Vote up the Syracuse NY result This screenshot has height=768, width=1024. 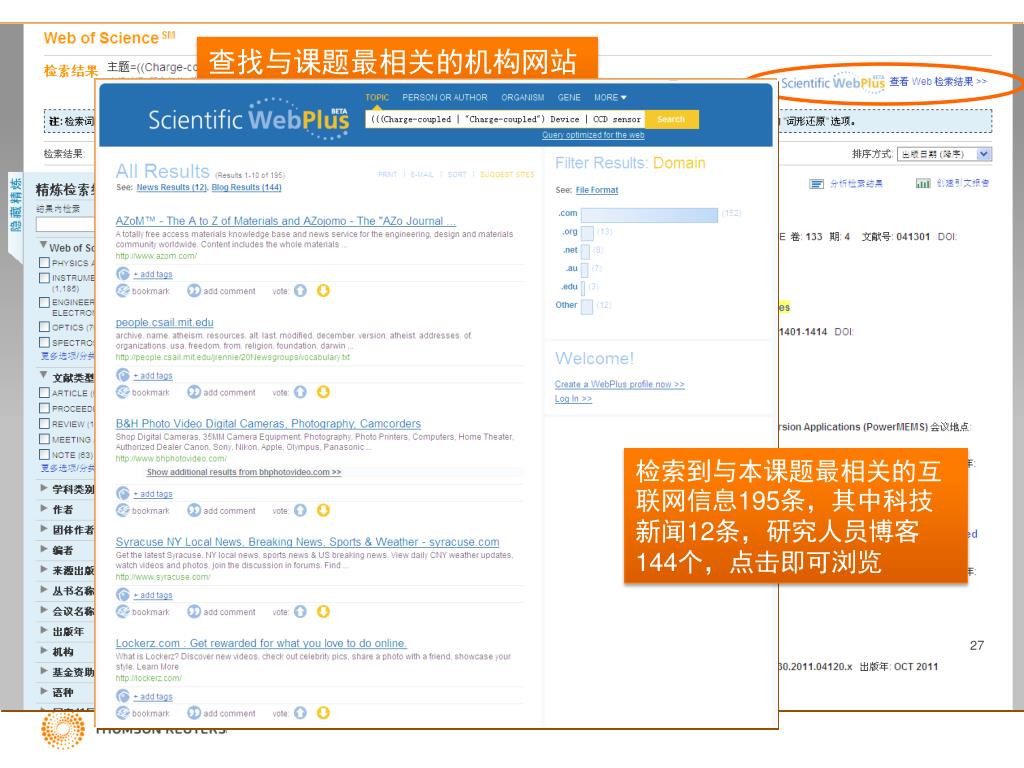tap(300, 611)
